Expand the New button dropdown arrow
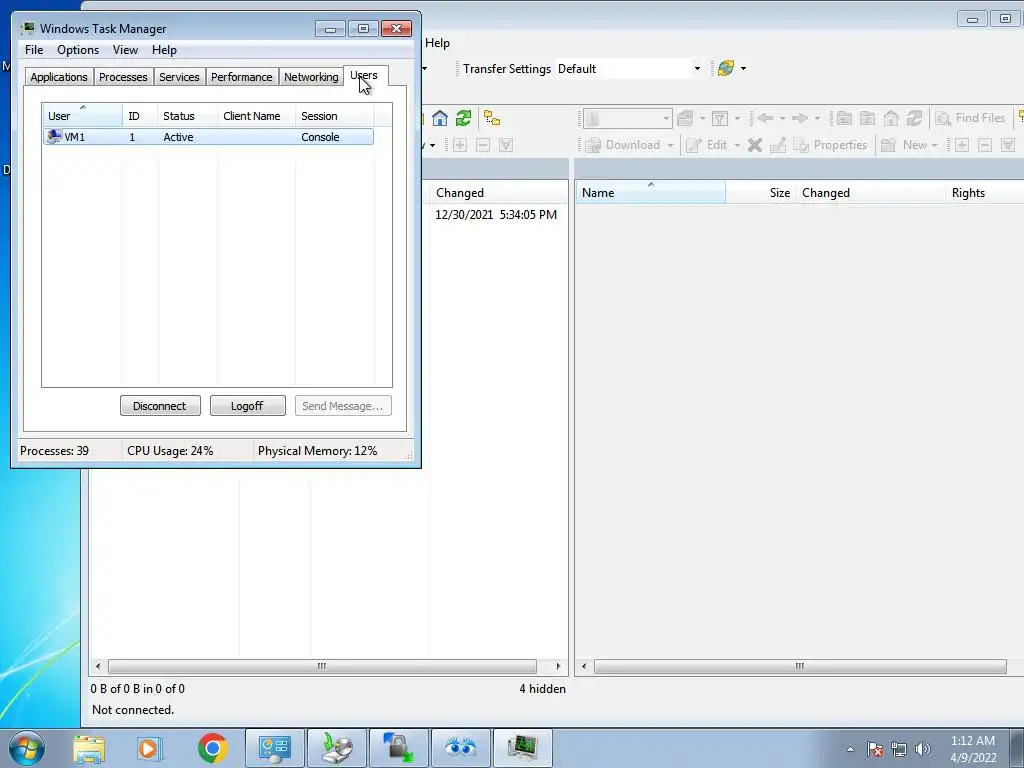 pos(935,145)
